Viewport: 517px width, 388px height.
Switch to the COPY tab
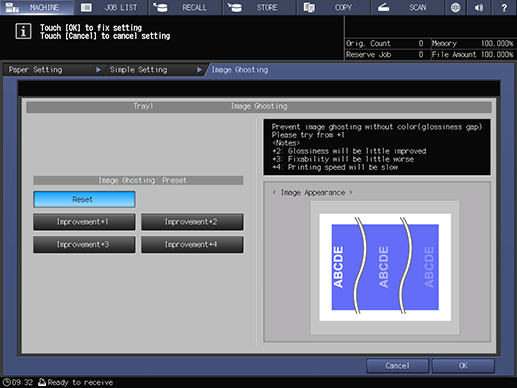(334, 7)
